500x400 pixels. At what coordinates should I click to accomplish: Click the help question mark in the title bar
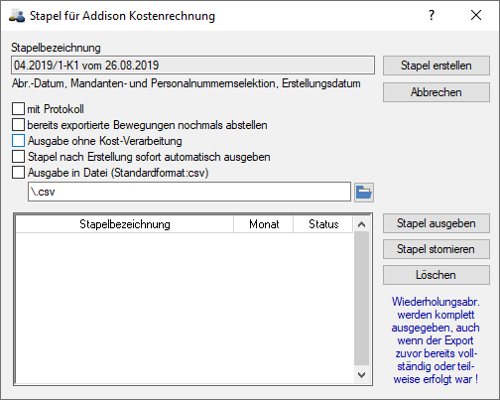pyautogui.click(x=432, y=15)
